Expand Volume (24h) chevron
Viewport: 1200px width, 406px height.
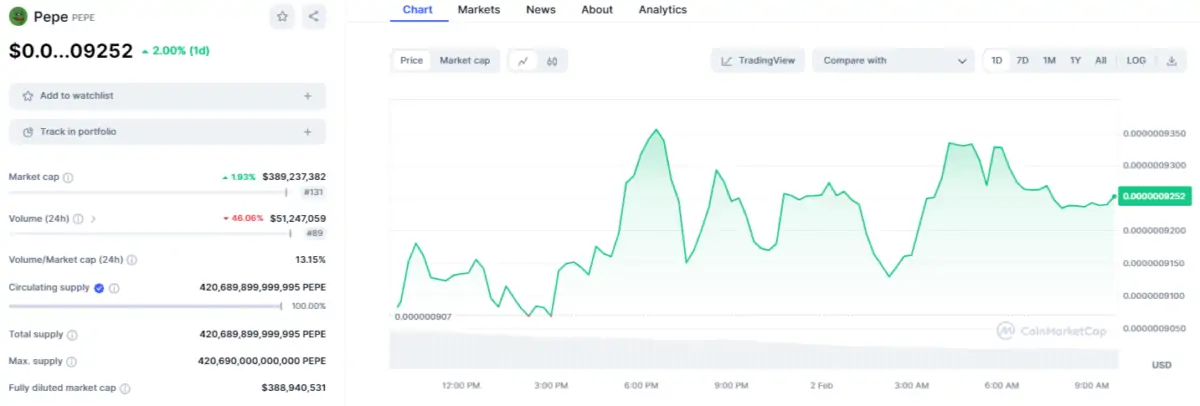[x=93, y=218]
